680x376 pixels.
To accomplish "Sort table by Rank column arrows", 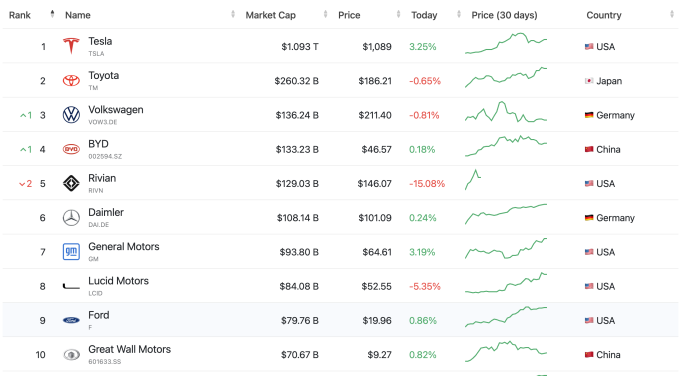I will tap(52, 14).
